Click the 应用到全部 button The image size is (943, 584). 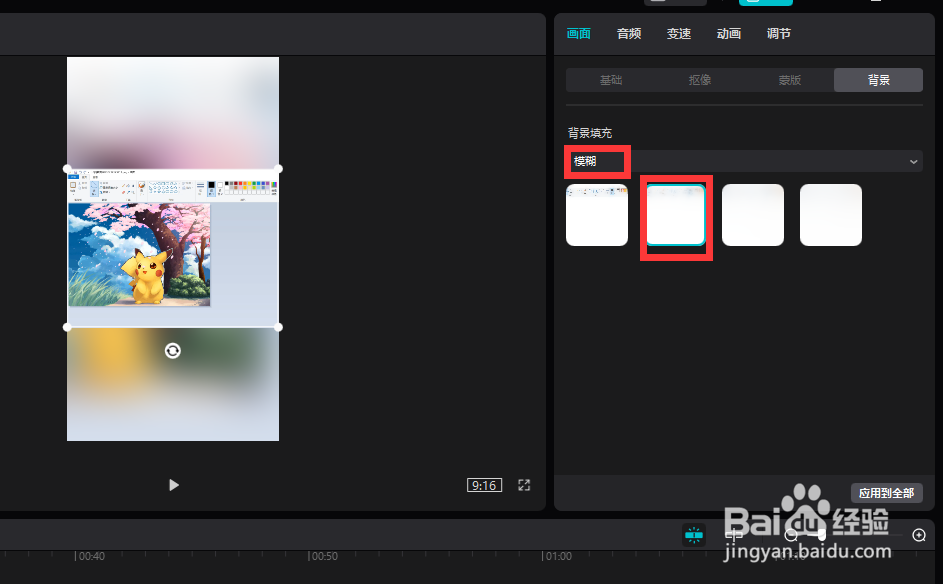click(x=886, y=493)
